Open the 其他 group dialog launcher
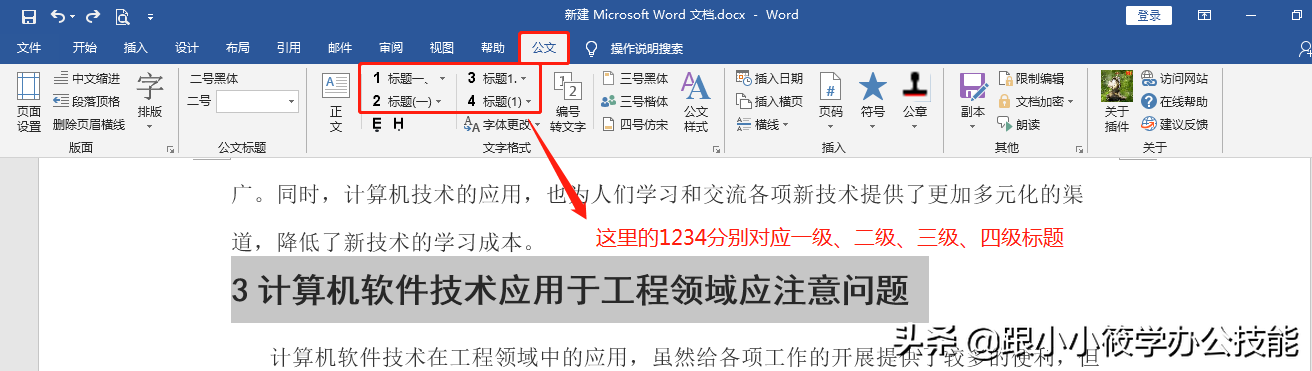Screen dimensions: 1312x371 [x=1079, y=149]
